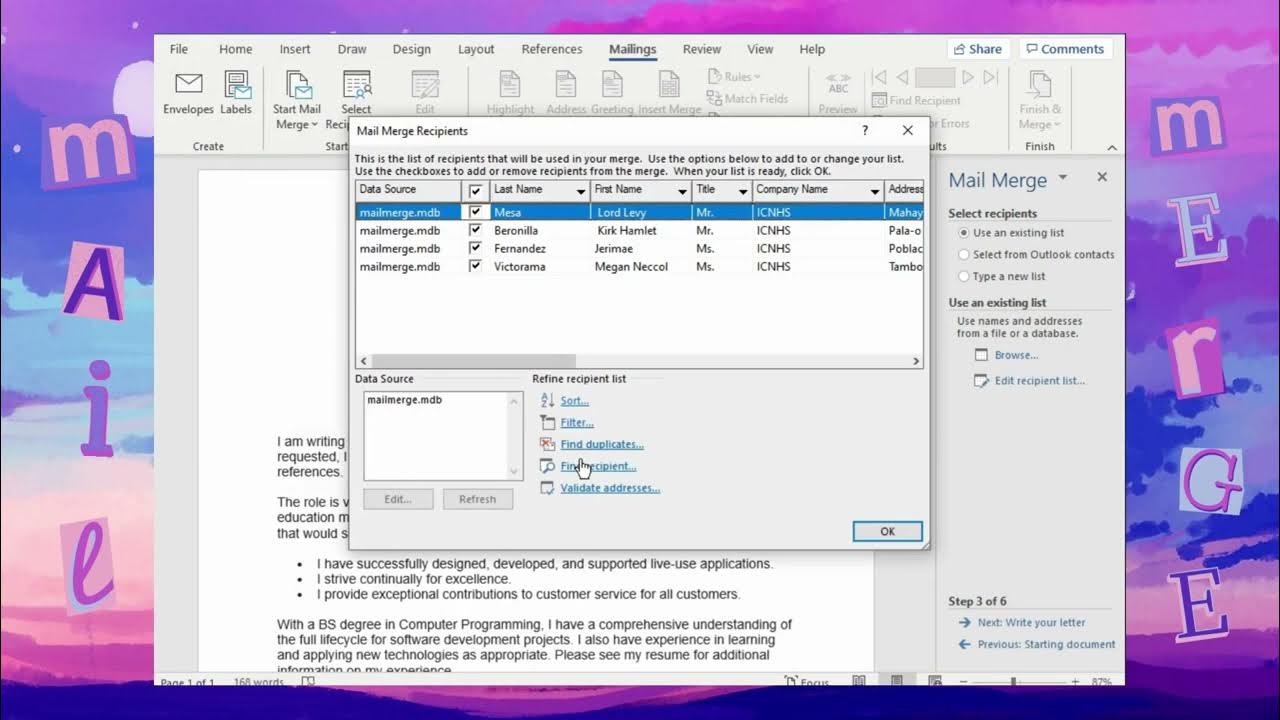The width and height of the screenshot is (1280, 720).
Task: Click the Validate addresses... link
Action: (610, 489)
